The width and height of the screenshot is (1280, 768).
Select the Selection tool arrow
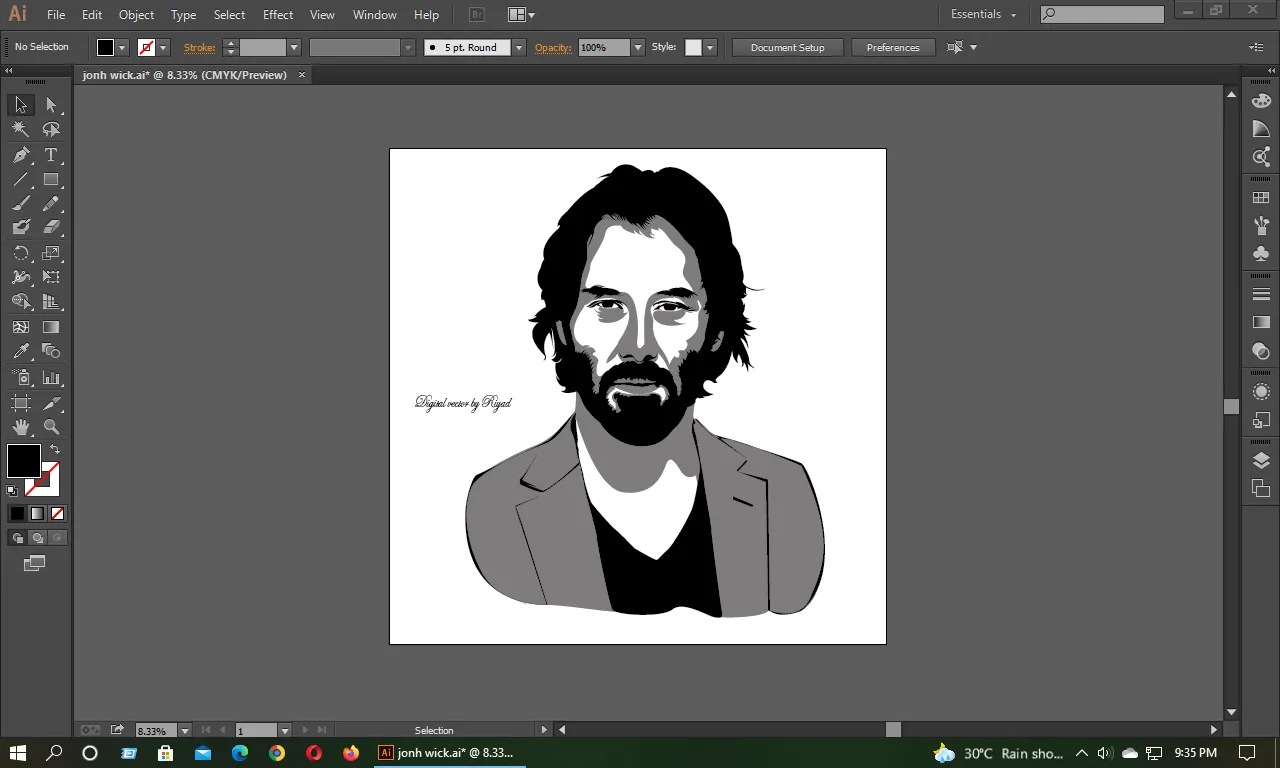coord(21,105)
